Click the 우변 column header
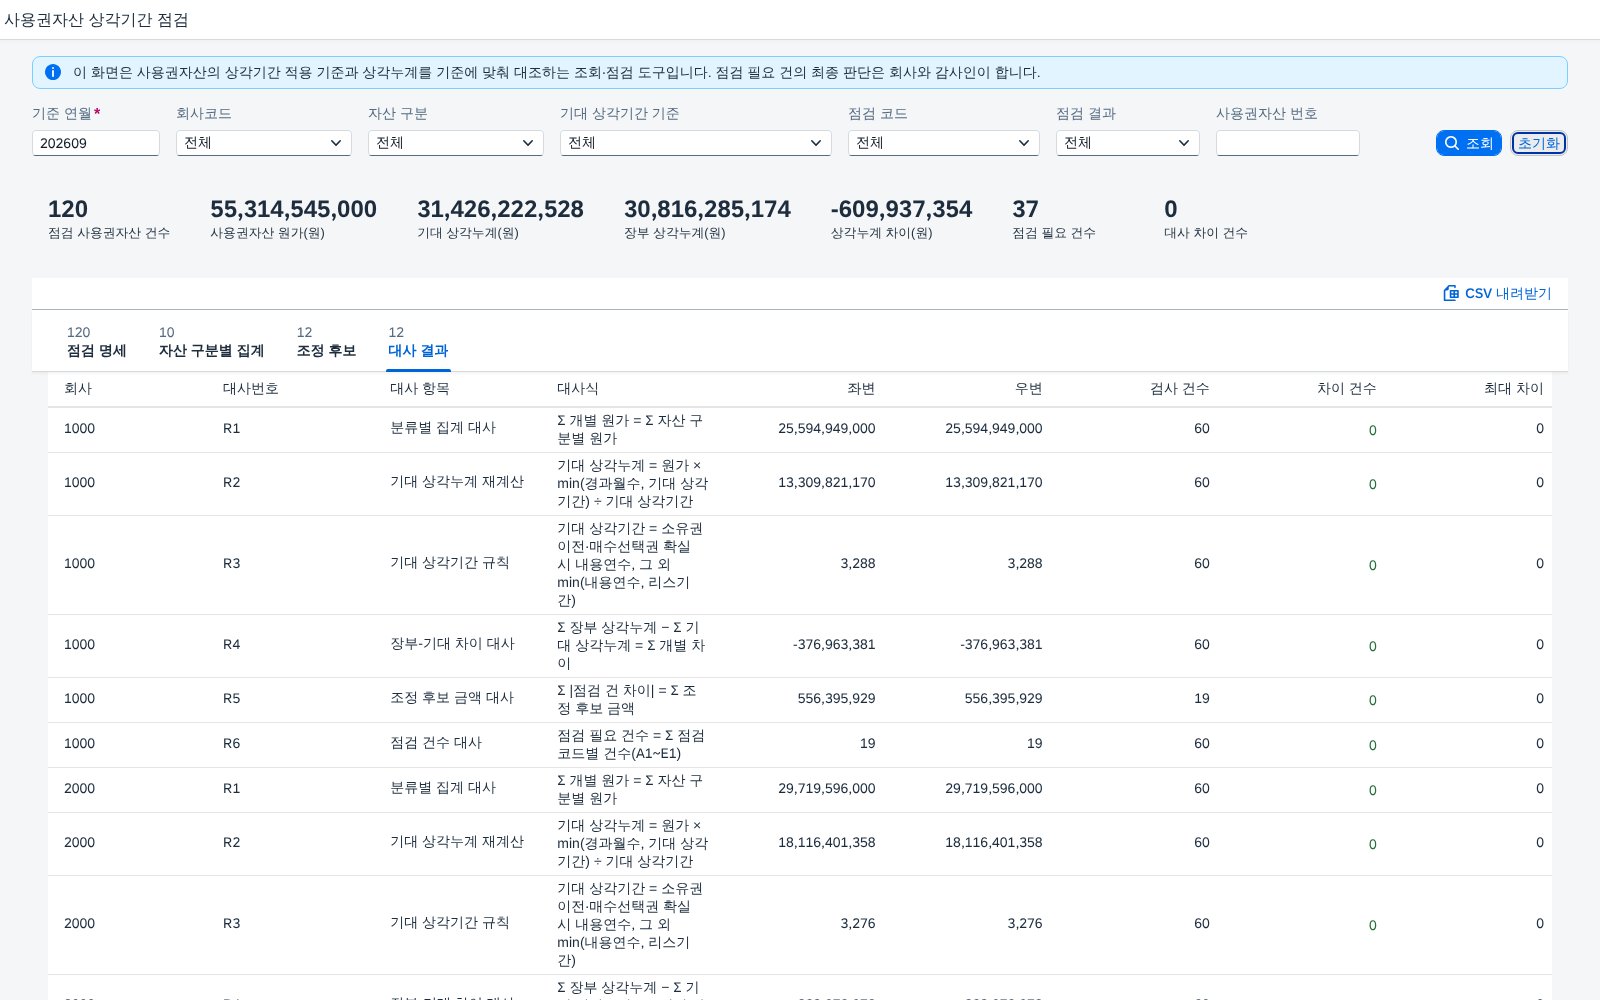 1028,389
